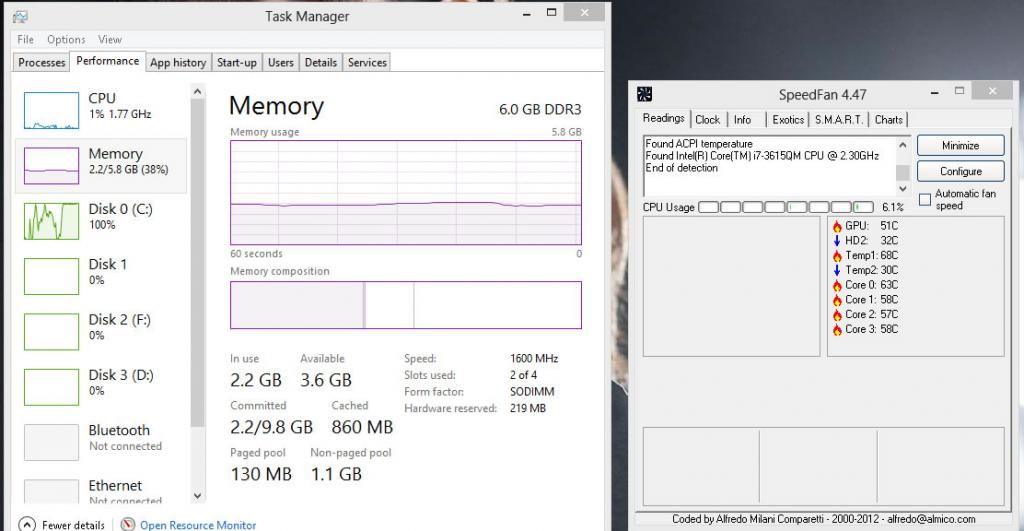1024x531 pixels.
Task: Select the Disk 3 (D:) graph thumbnail
Action: click(51, 387)
